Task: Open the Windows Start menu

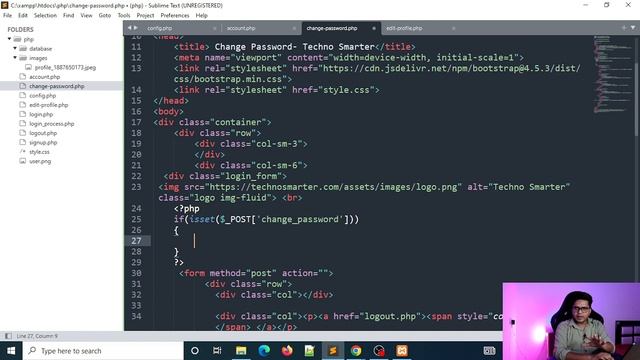Action: 11,351
